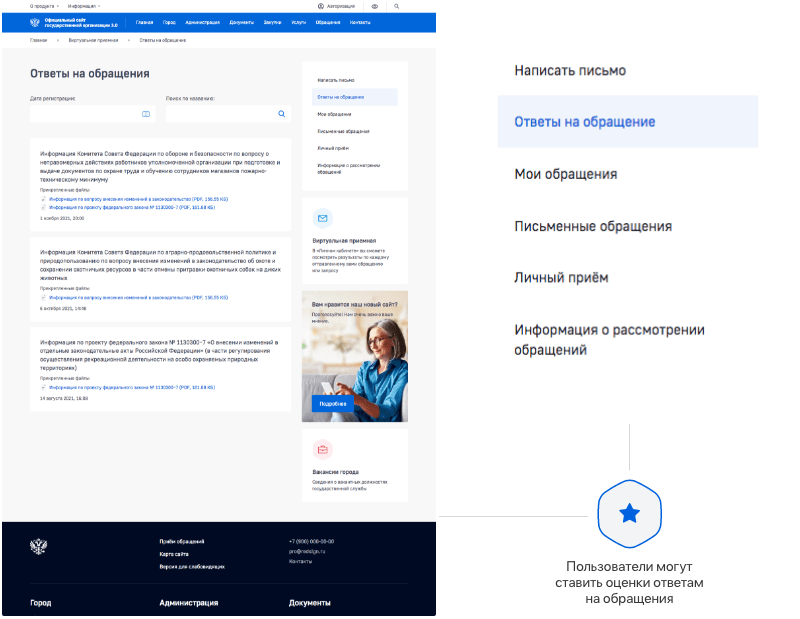Click the coat of arms logo in blue header

click(x=35, y=22)
